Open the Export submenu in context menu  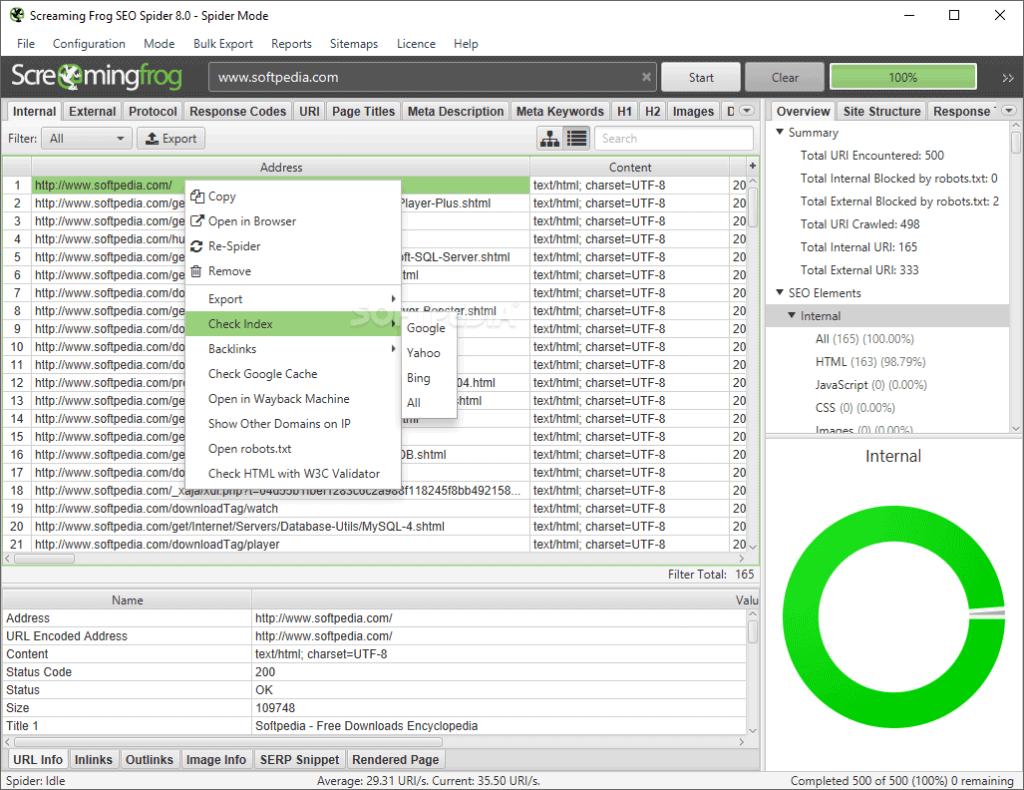[293, 299]
